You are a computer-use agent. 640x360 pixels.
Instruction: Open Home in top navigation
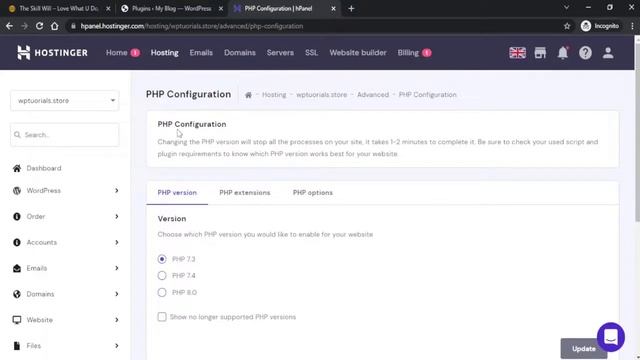[x=117, y=53]
